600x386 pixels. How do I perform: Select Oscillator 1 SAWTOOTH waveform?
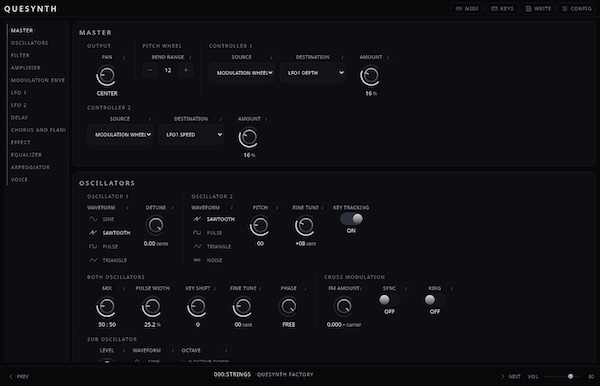pyautogui.click(x=109, y=233)
